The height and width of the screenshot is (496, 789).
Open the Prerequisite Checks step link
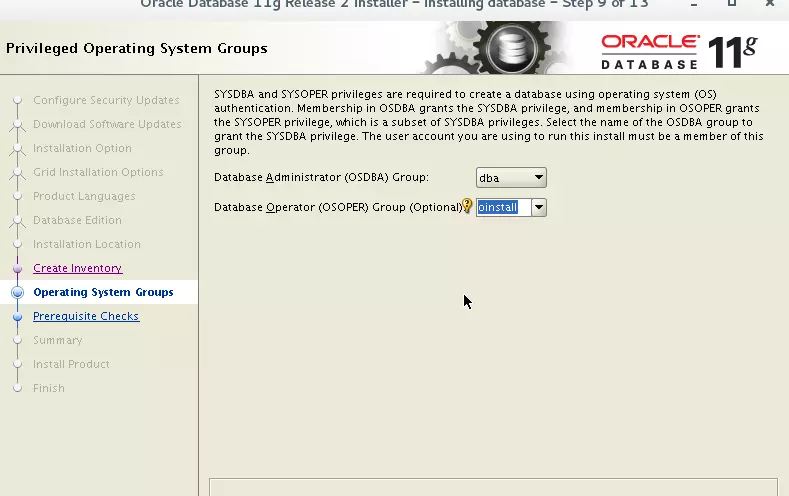pyautogui.click(x=86, y=316)
